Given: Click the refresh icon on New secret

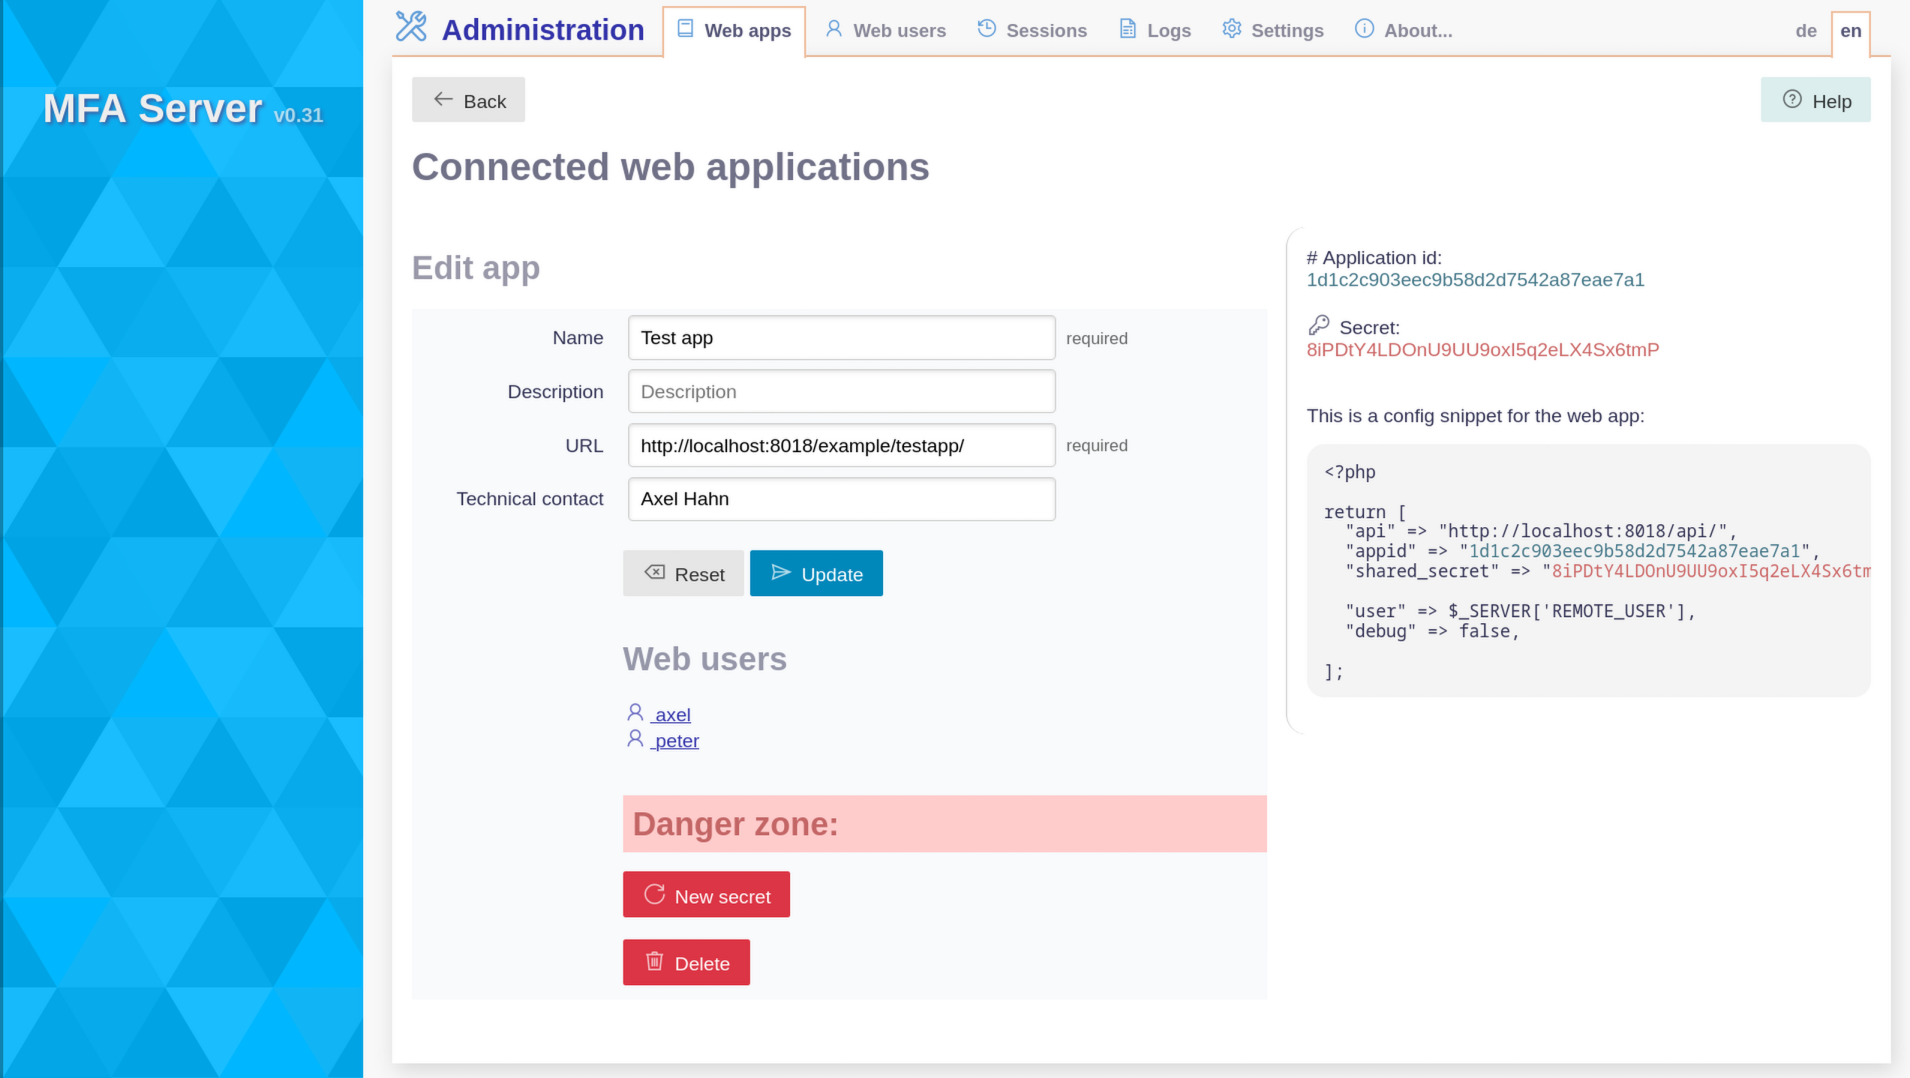Looking at the screenshot, I should tap(655, 893).
